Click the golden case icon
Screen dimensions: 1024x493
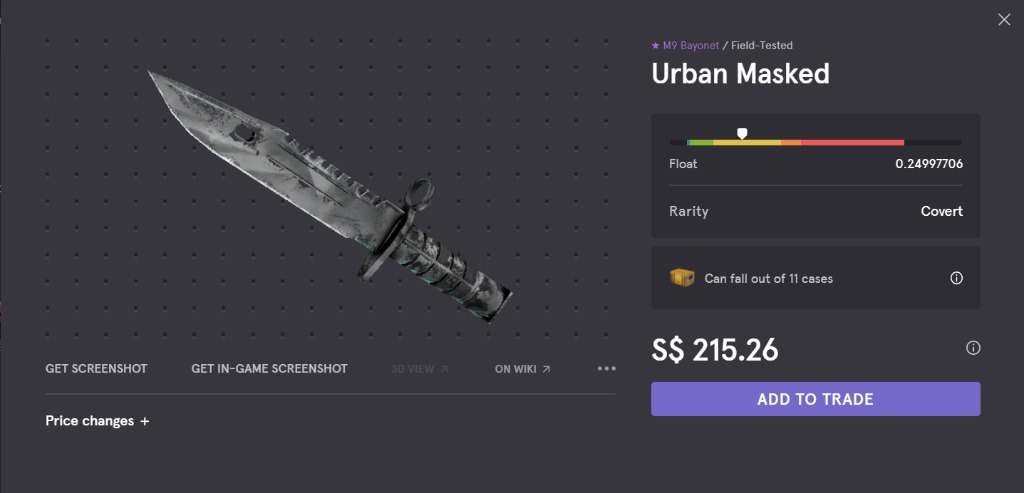tap(682, 278)
